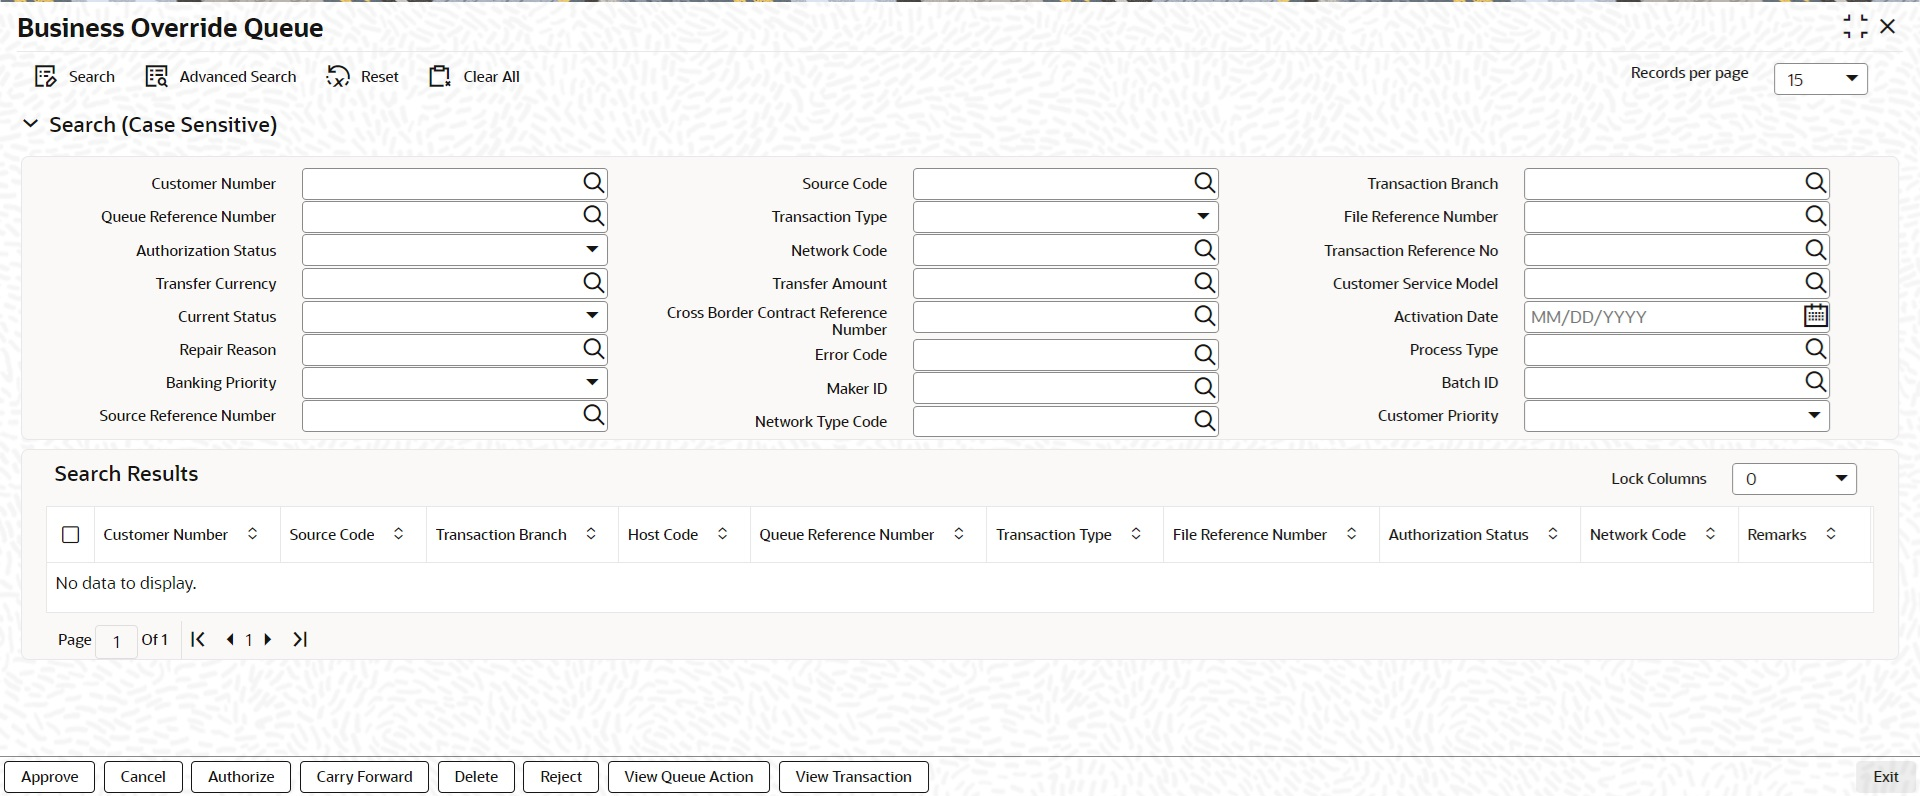Click Customer Service Model magnifier
Viewport: 1920px width, 796px height.
tap(1816, 283)
